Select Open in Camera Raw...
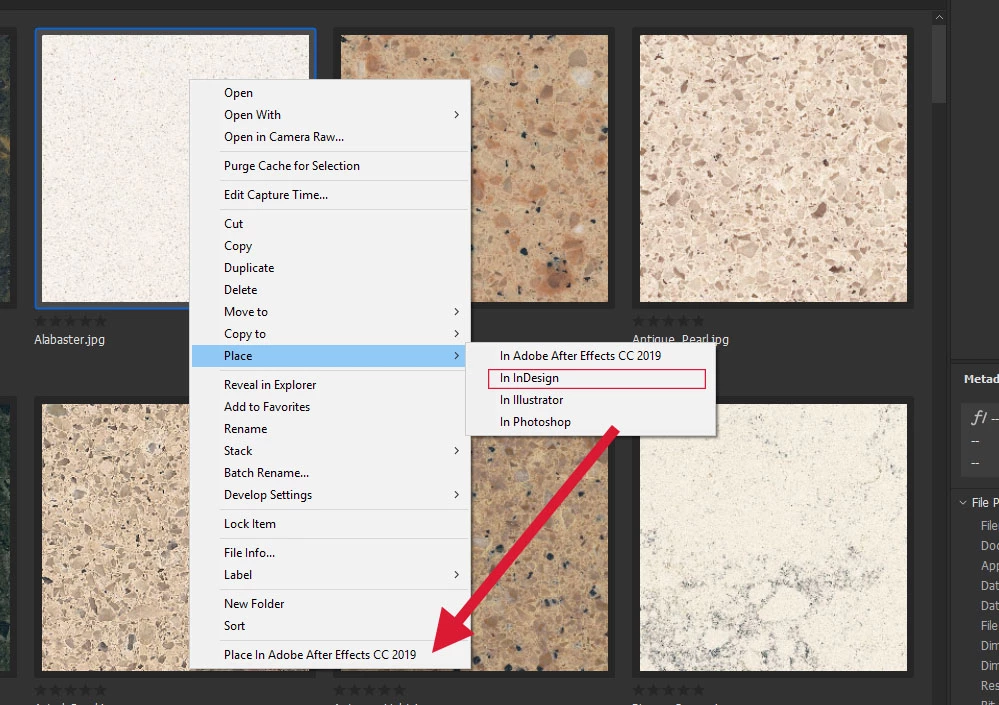This screenshot has height=705, width=999. coord(330,137)
